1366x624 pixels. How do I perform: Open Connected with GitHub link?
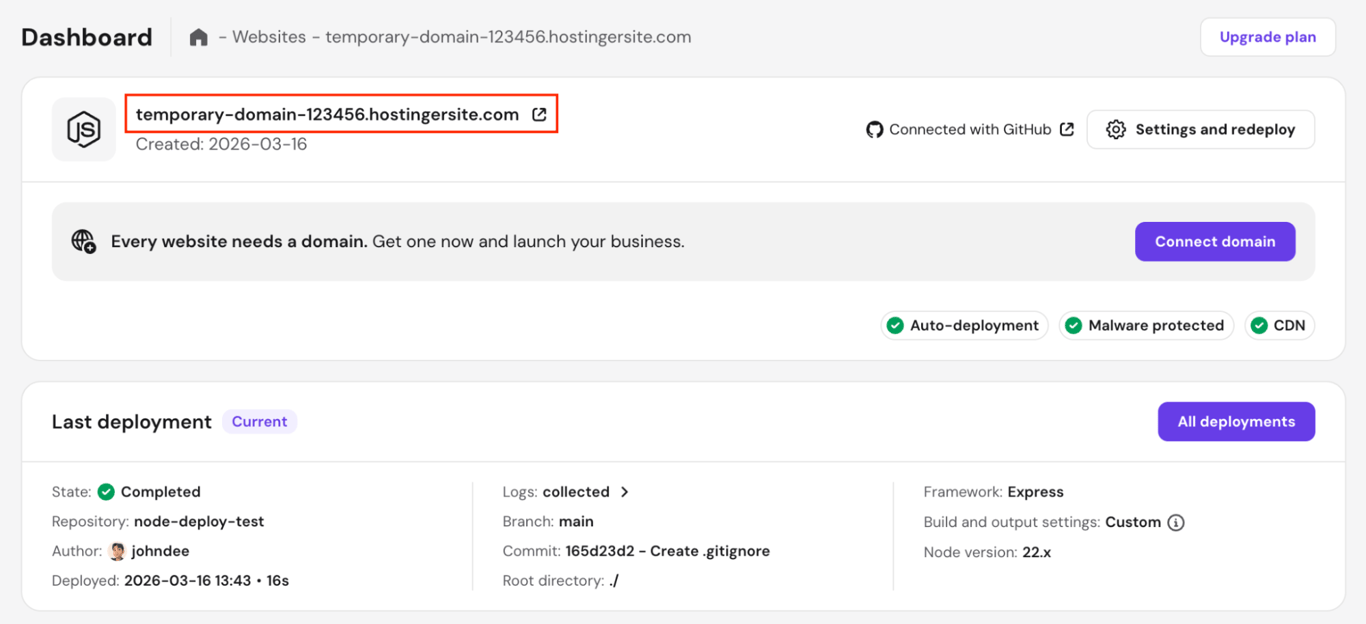(x=970, y=129)
